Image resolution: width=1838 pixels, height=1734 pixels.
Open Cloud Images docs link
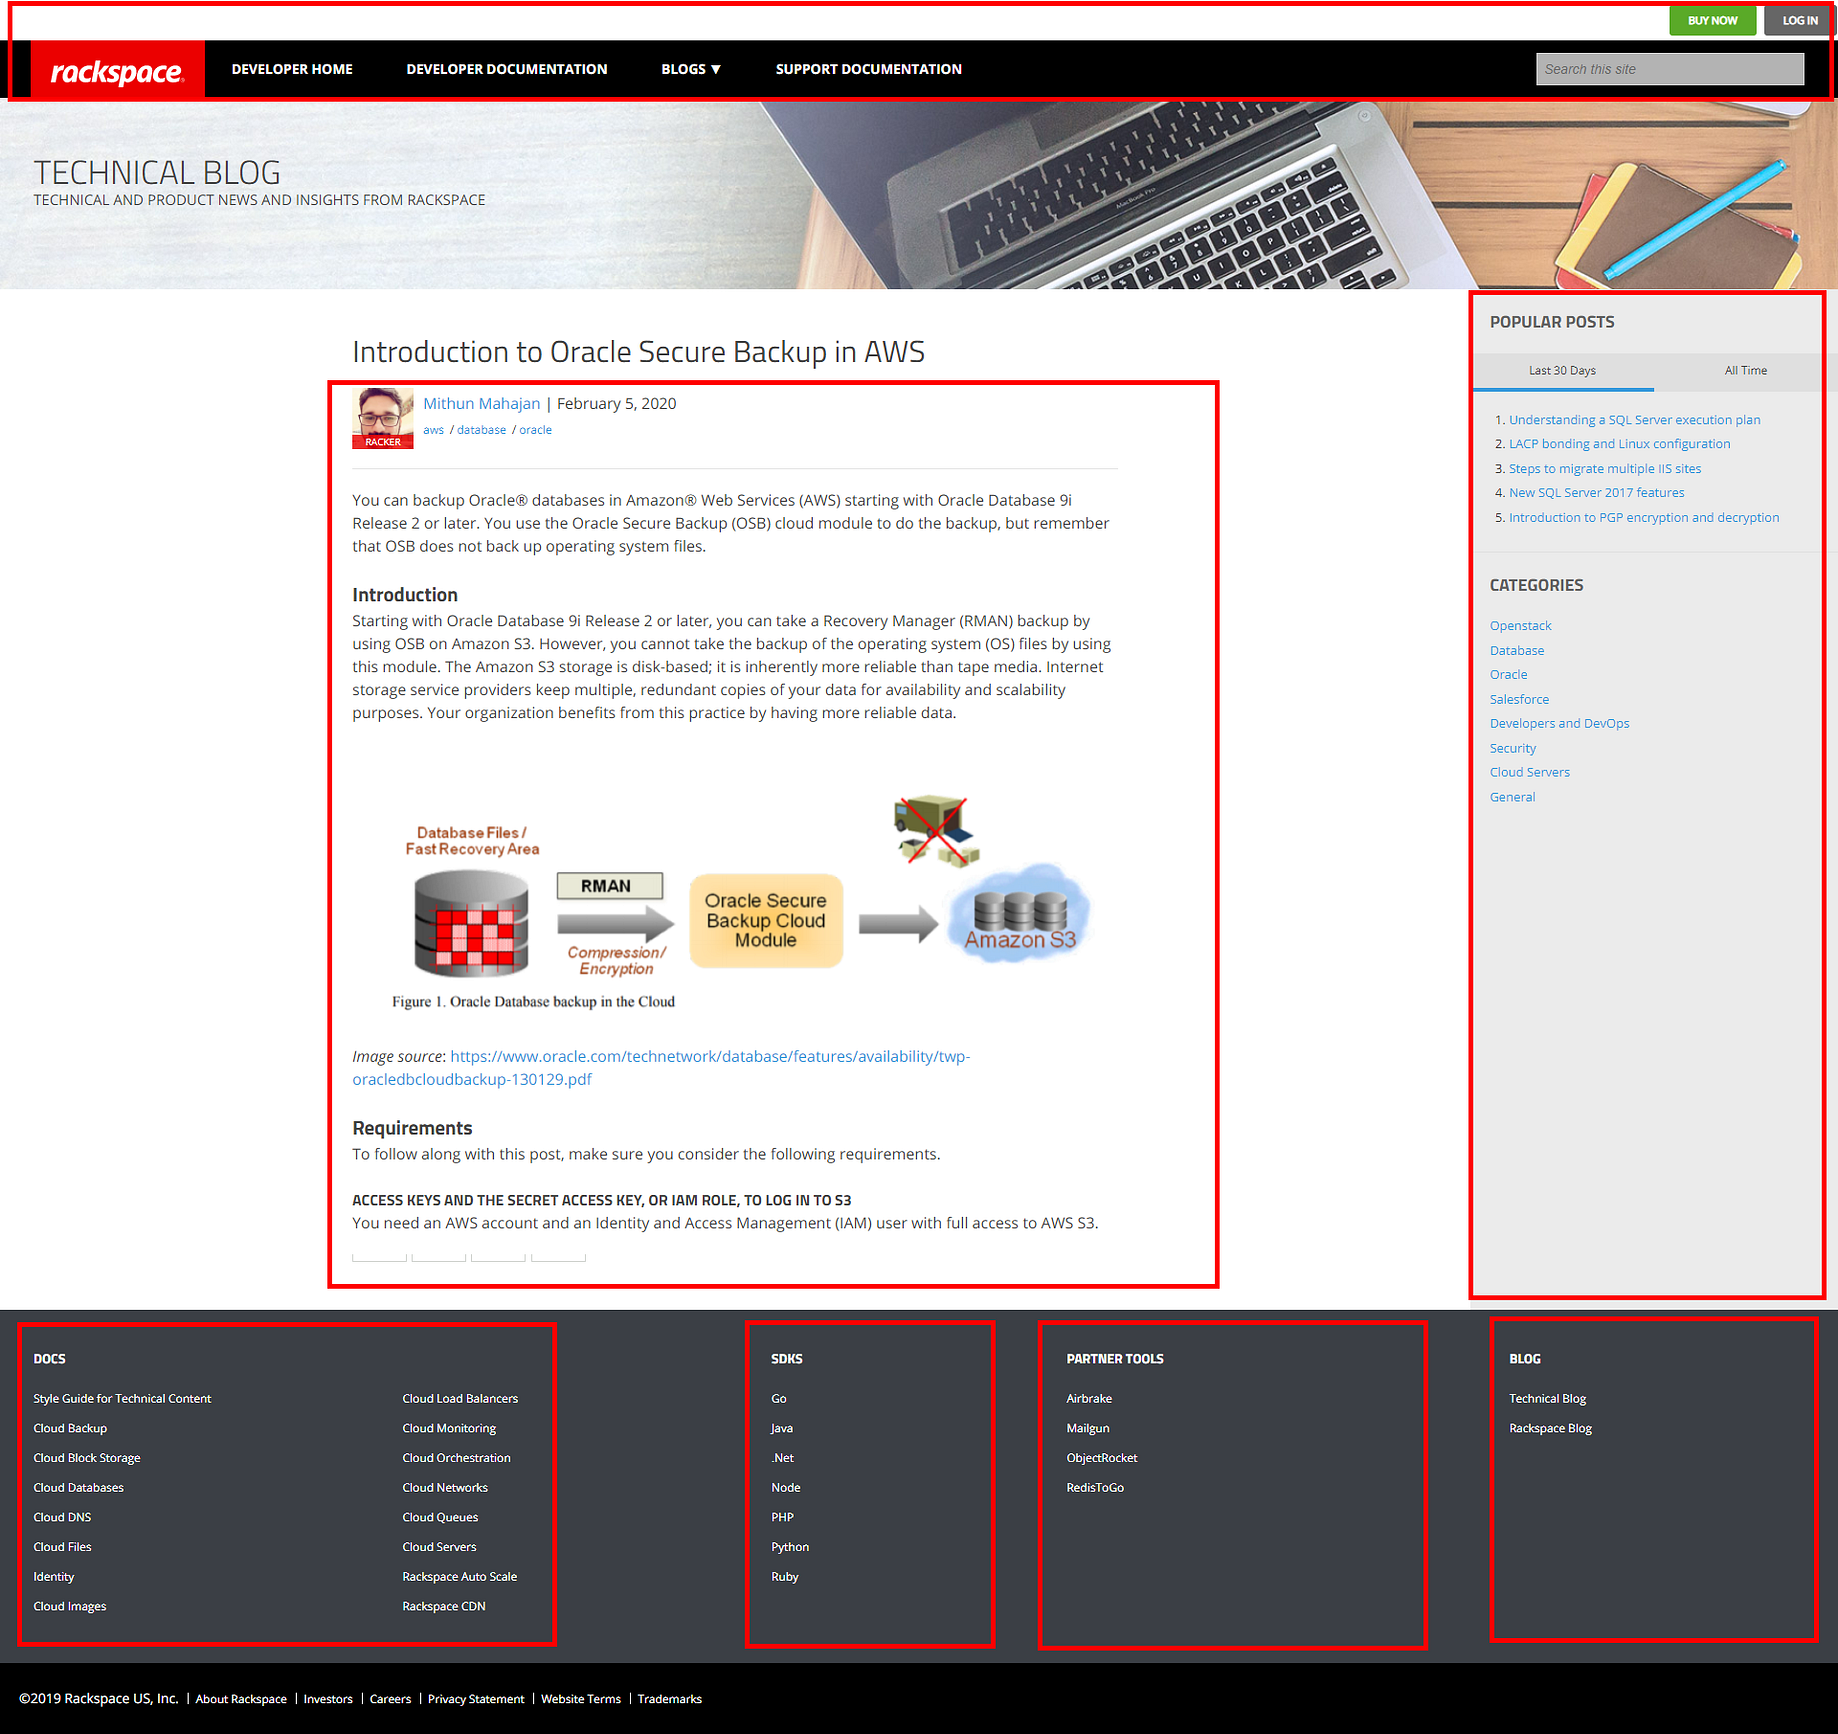69,1607
